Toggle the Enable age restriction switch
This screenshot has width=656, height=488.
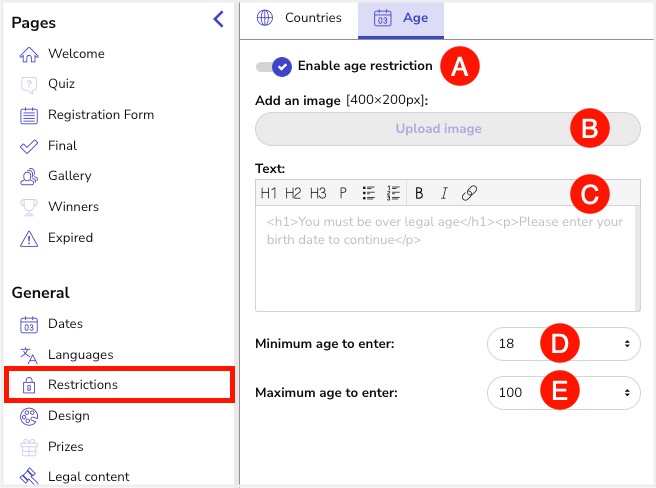tap(274, 67)
